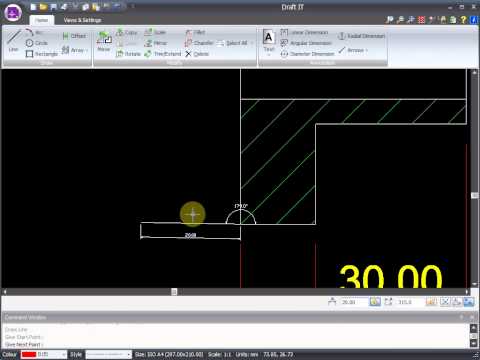The width and height of the screenshot is (480, 360).
Task: Choose the Circle tool
Action: coord(37,43)
